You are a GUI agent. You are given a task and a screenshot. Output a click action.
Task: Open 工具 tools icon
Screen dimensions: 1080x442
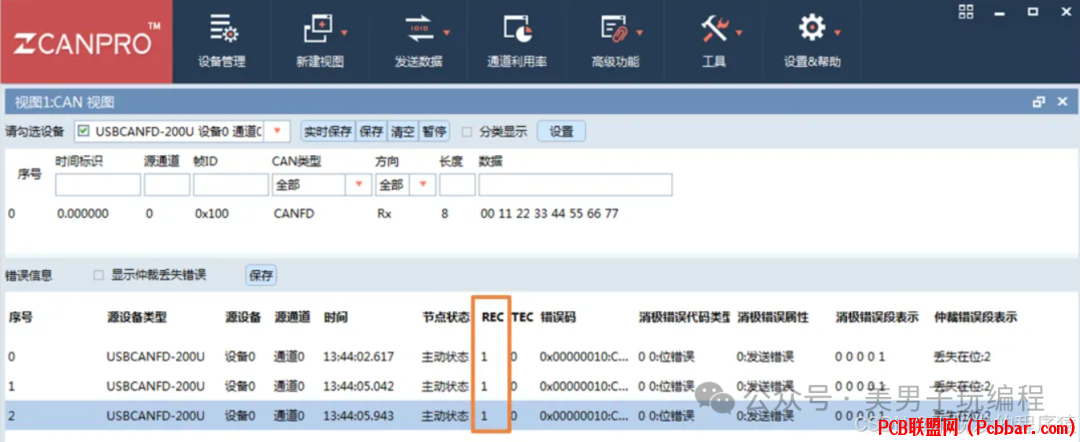click(x=714, y=30)
